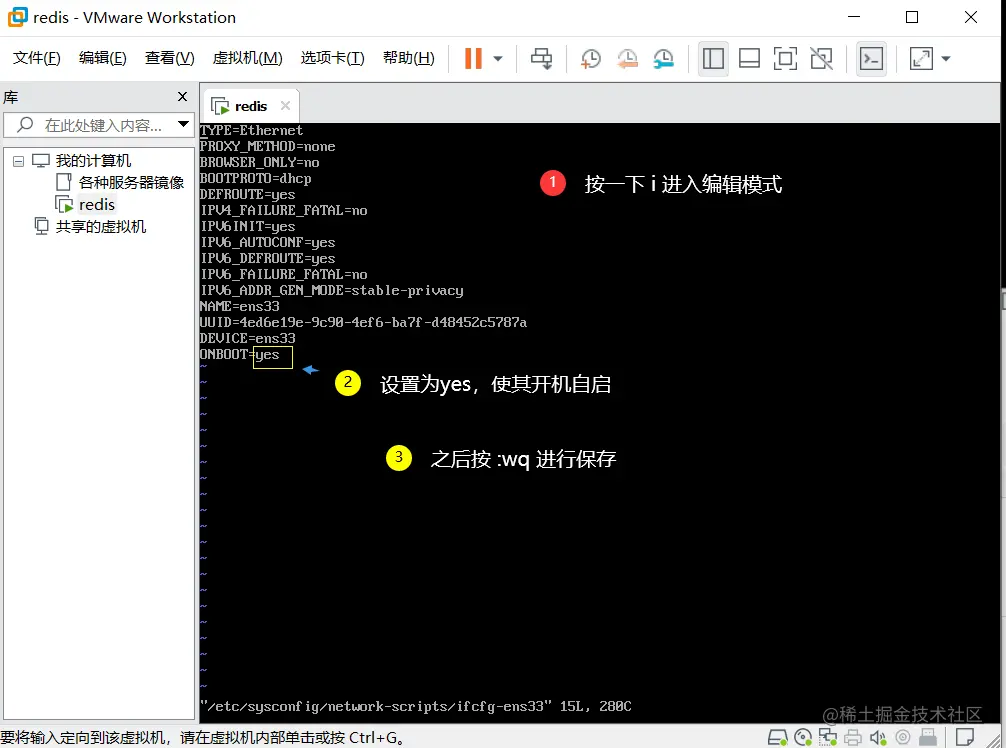
Task: Toggle the library panel visibility
Action: click(x=714, y=58)
